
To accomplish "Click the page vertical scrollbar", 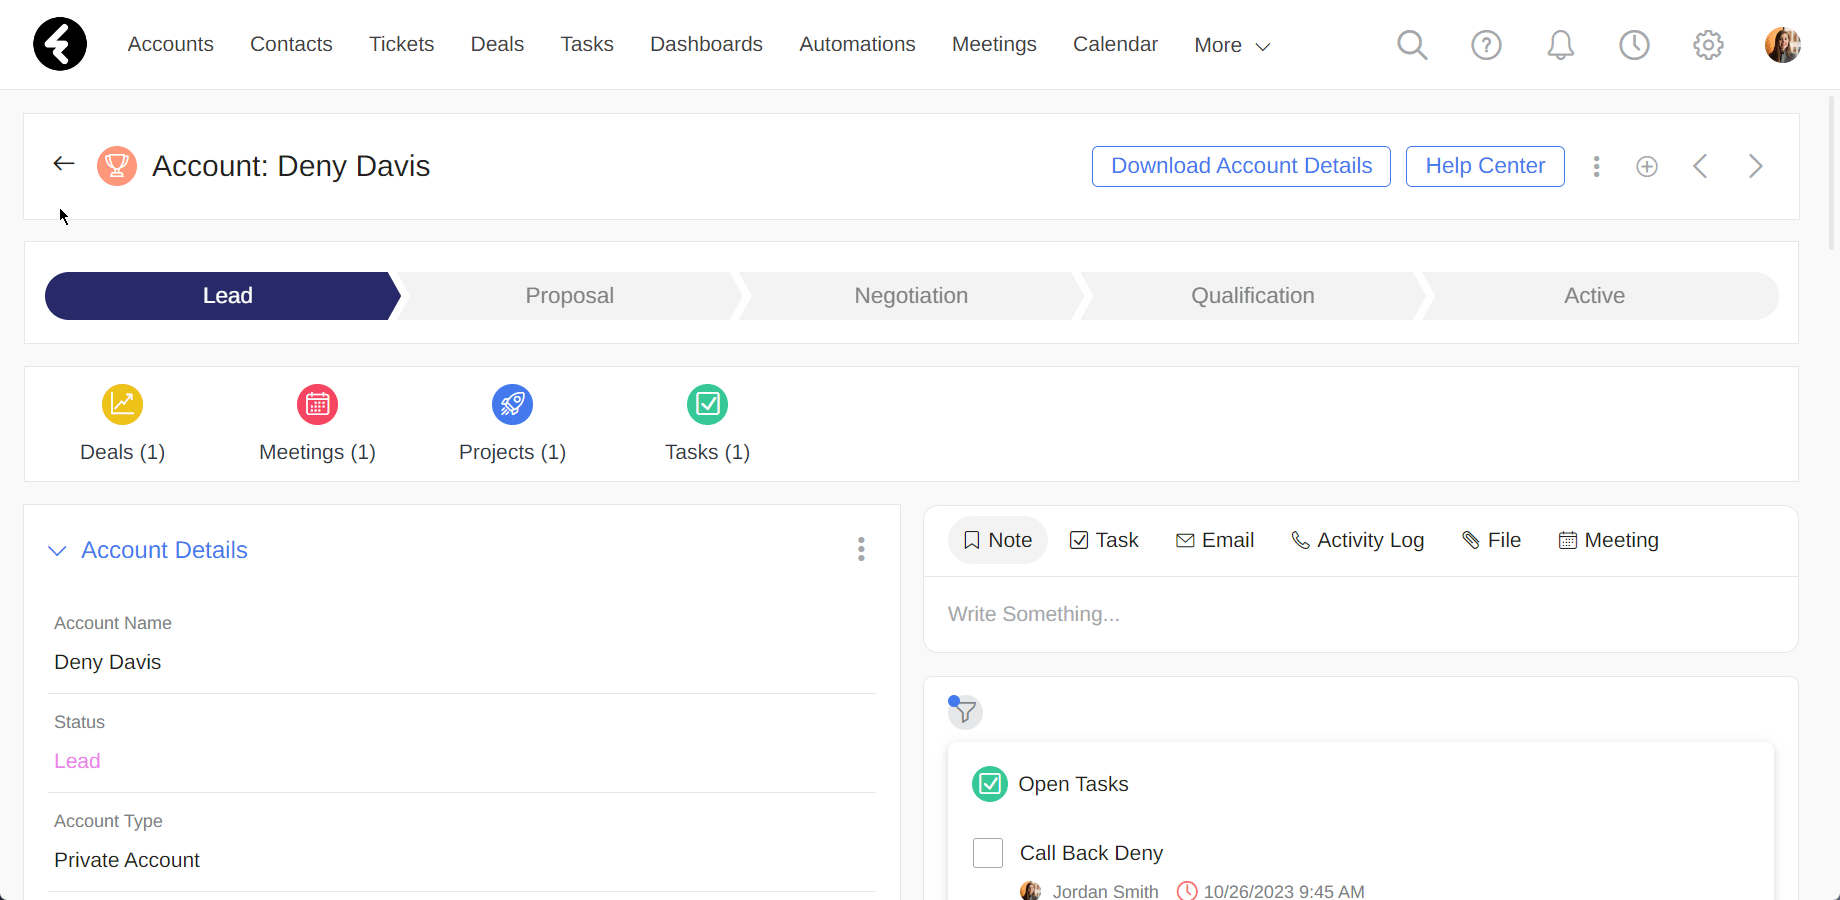I will click(x=1832, y=172).
